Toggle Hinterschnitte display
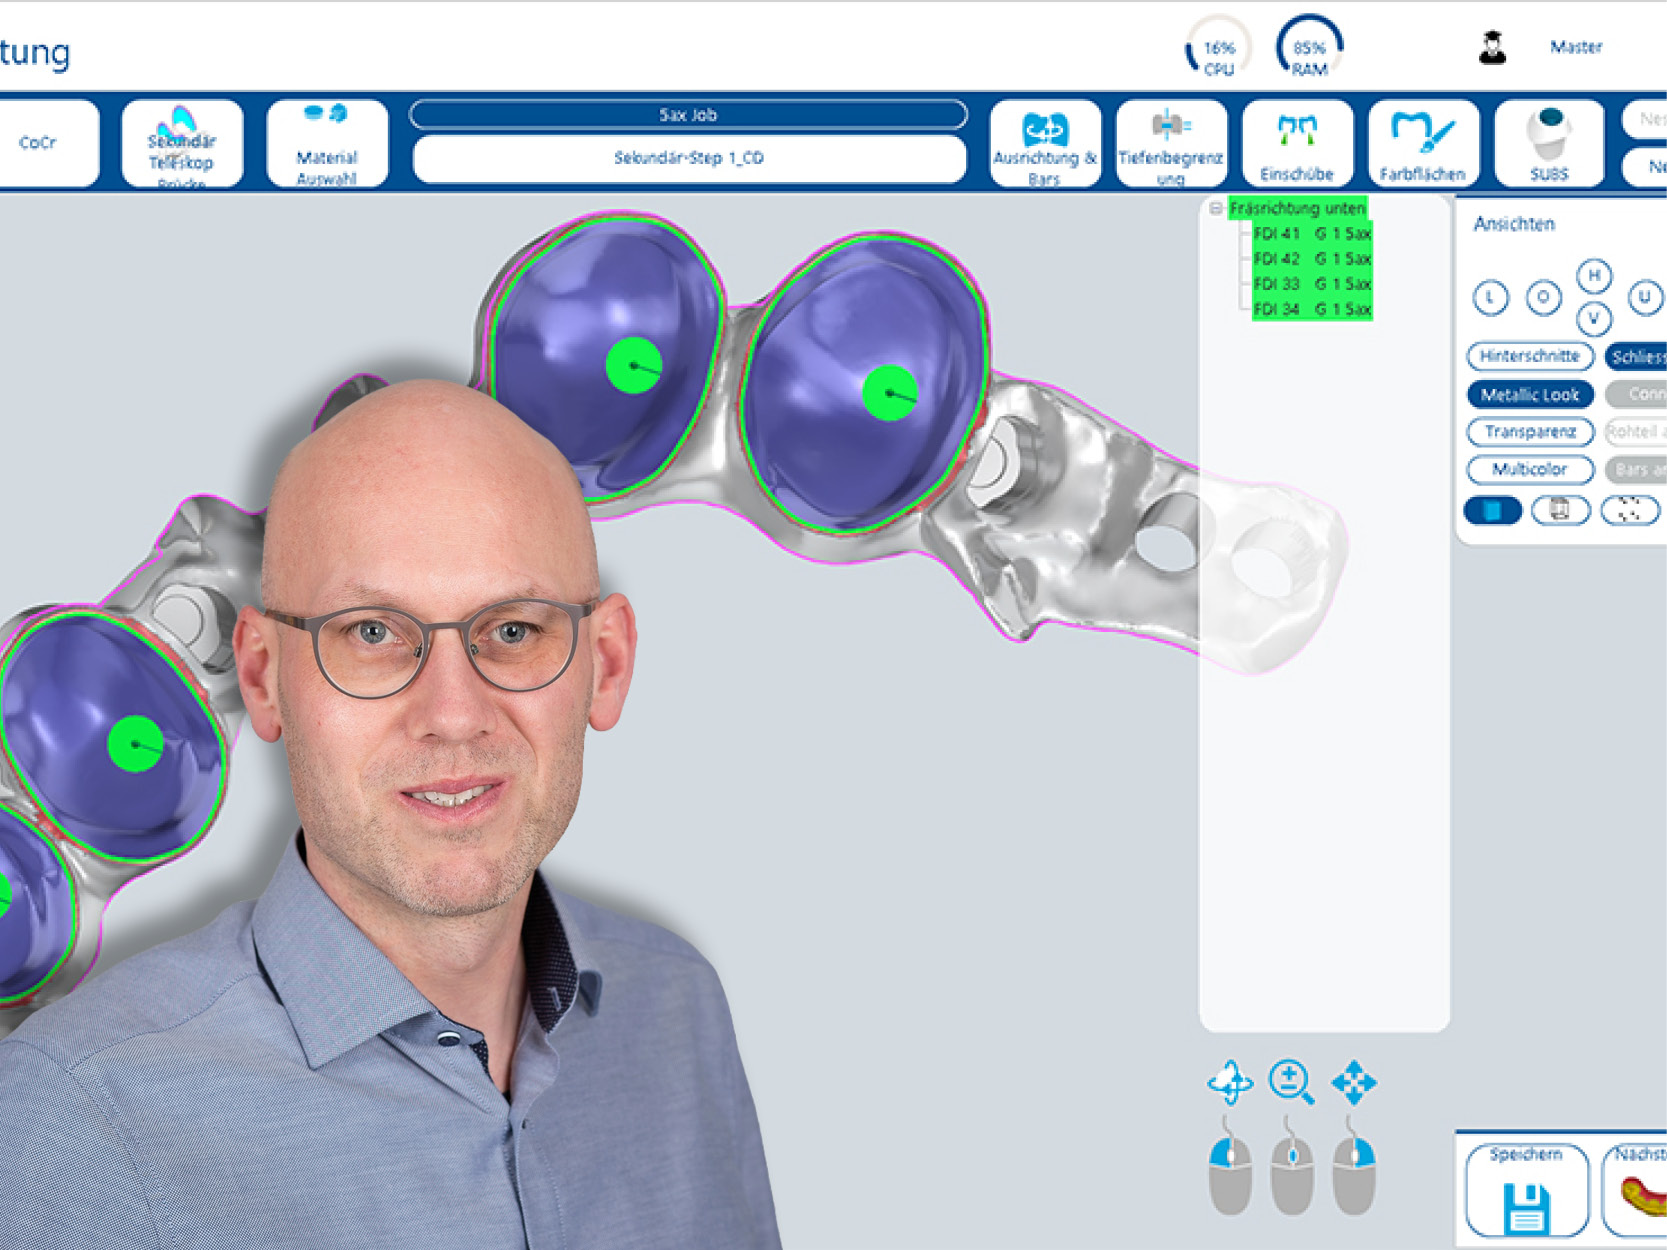The width and height of the screenshot is (1667, 1250). (x=1530, y=356)
